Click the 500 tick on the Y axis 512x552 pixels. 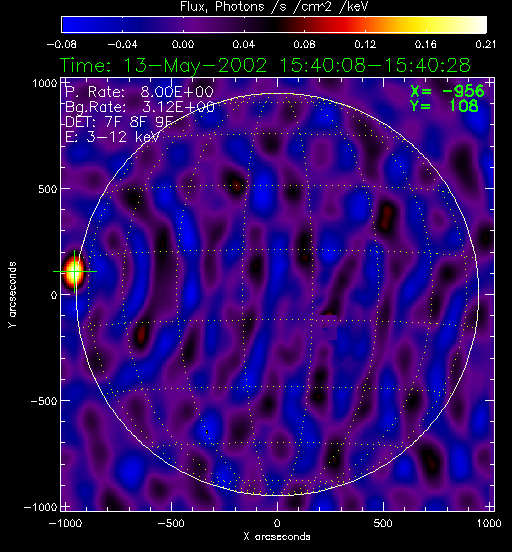[47, 189]
